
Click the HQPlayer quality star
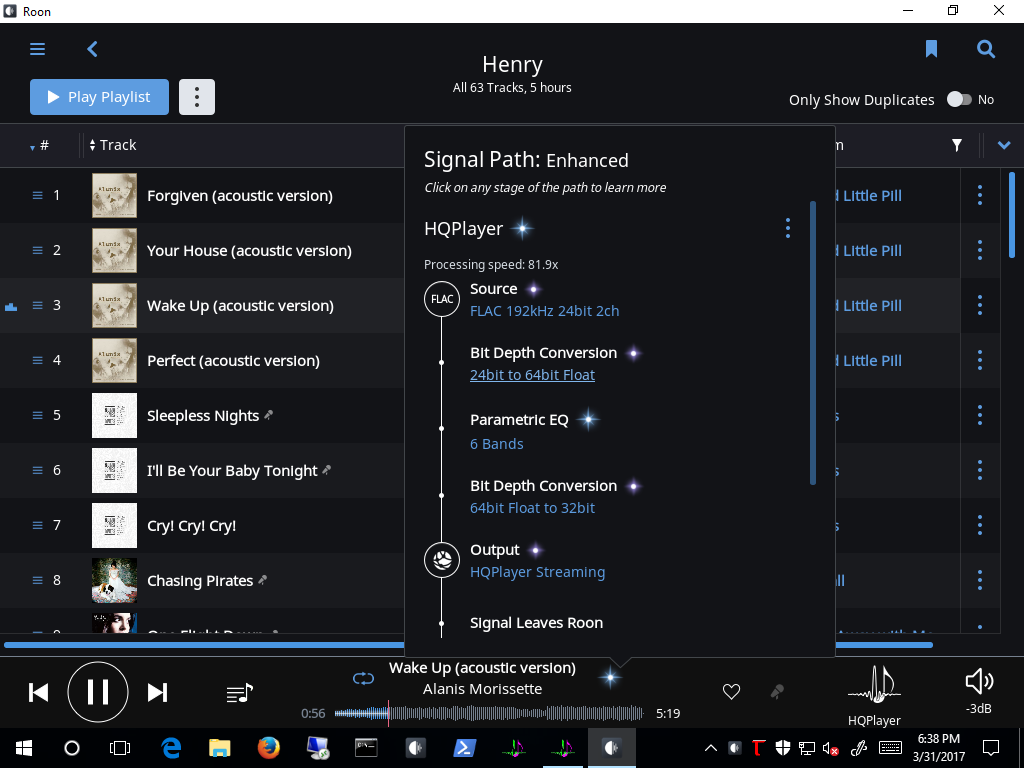pyautogui.click(x=522, y=229)
